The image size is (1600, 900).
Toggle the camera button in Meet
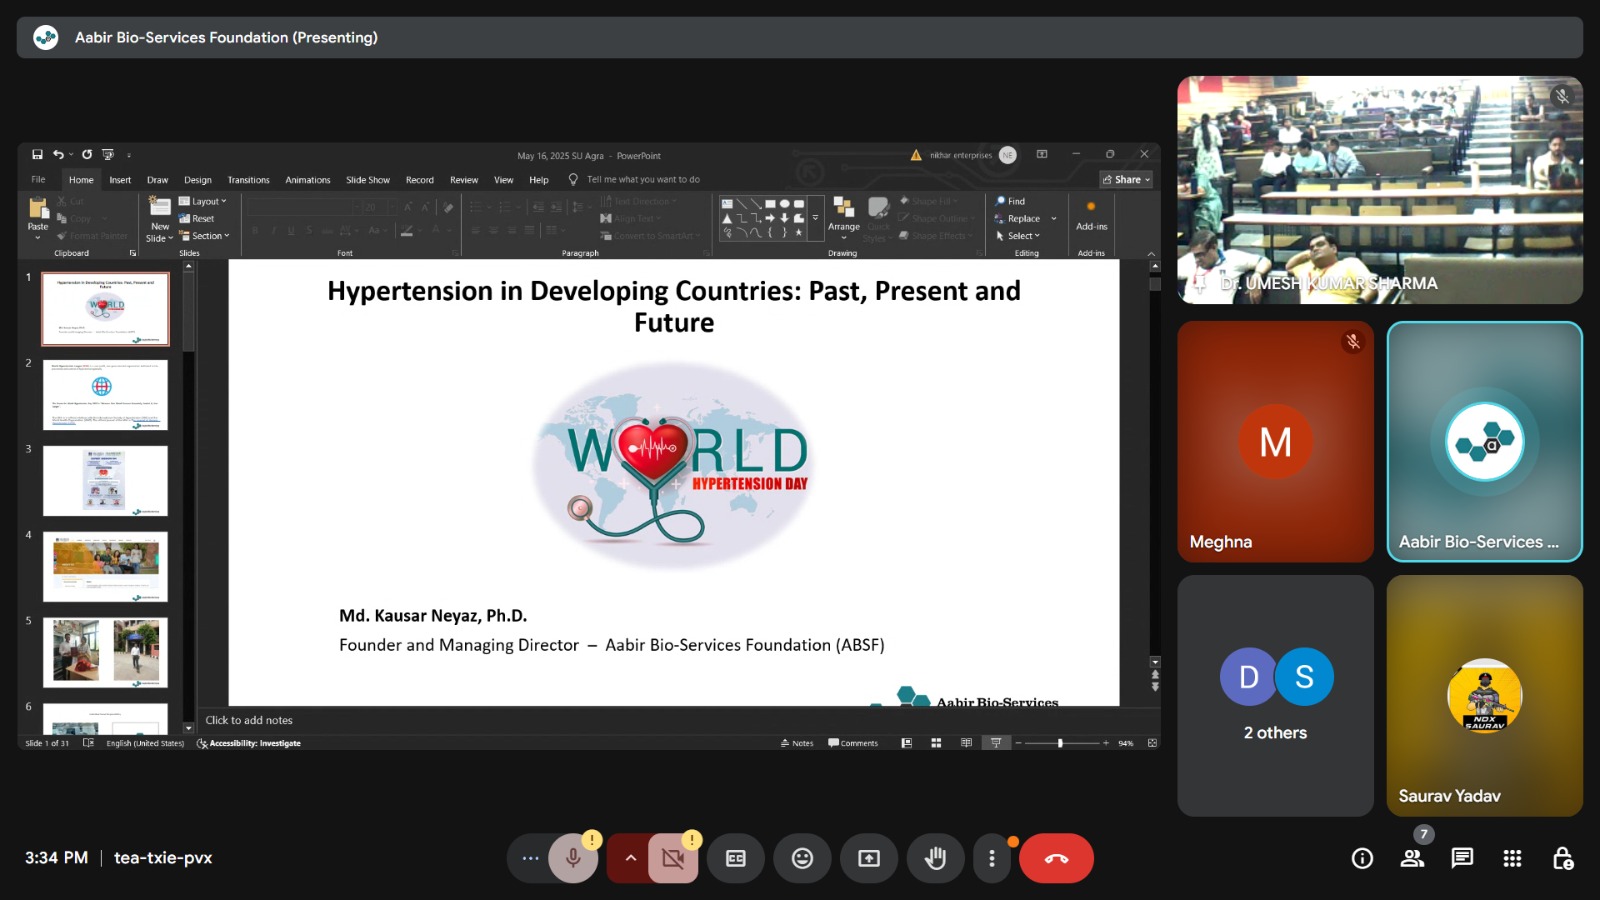[673, 858]
